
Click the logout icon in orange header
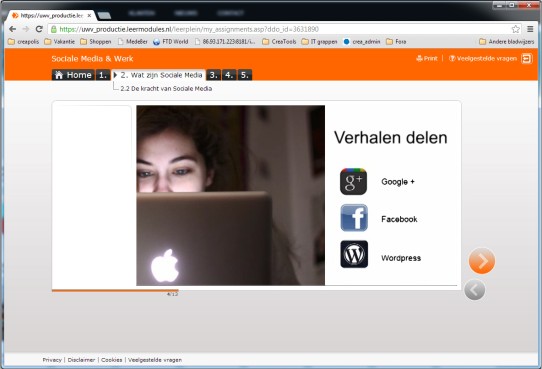[x=527, y=59]
